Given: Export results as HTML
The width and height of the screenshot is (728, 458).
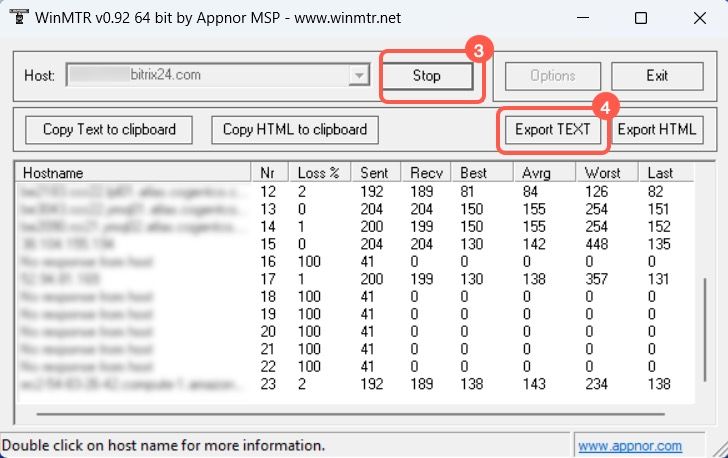Looking at the screenshot, I should (x=656, y=130).
